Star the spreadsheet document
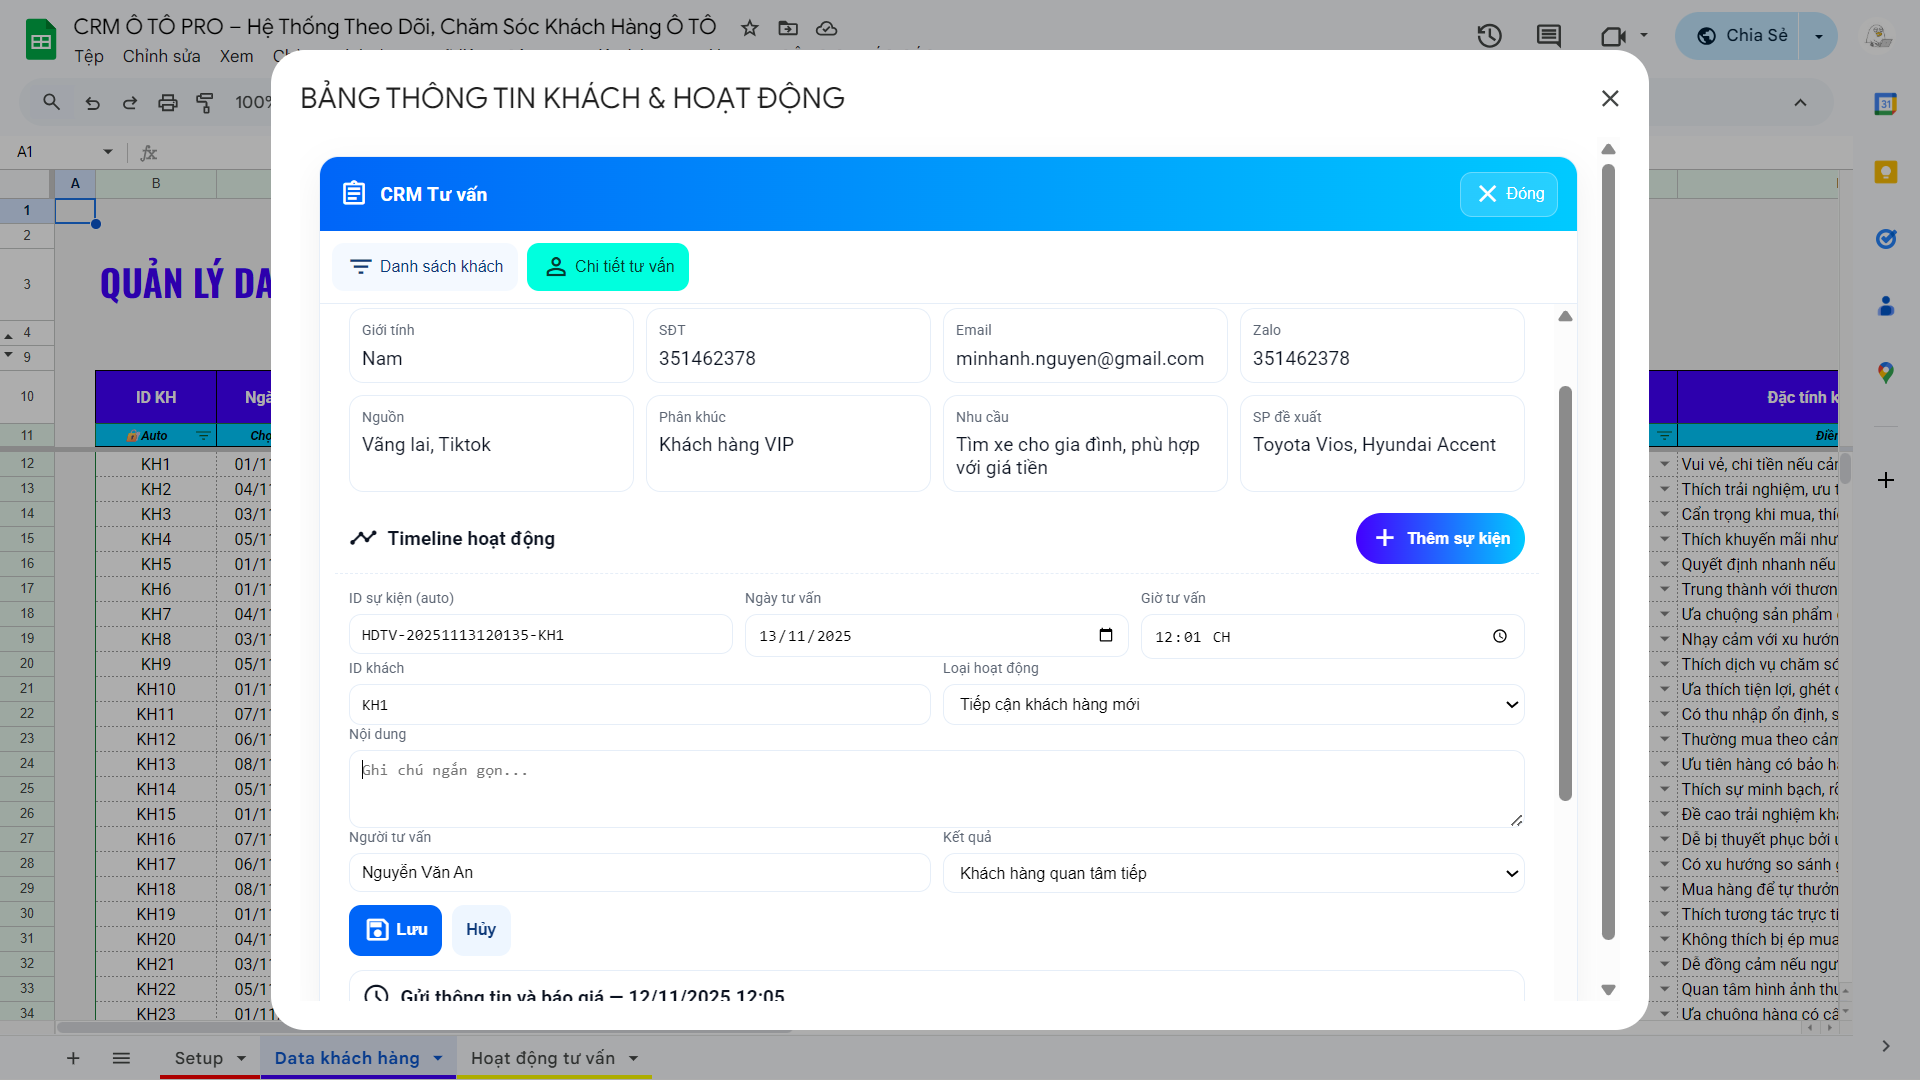Screen dimensions: 1920x1080 point(749,28)
